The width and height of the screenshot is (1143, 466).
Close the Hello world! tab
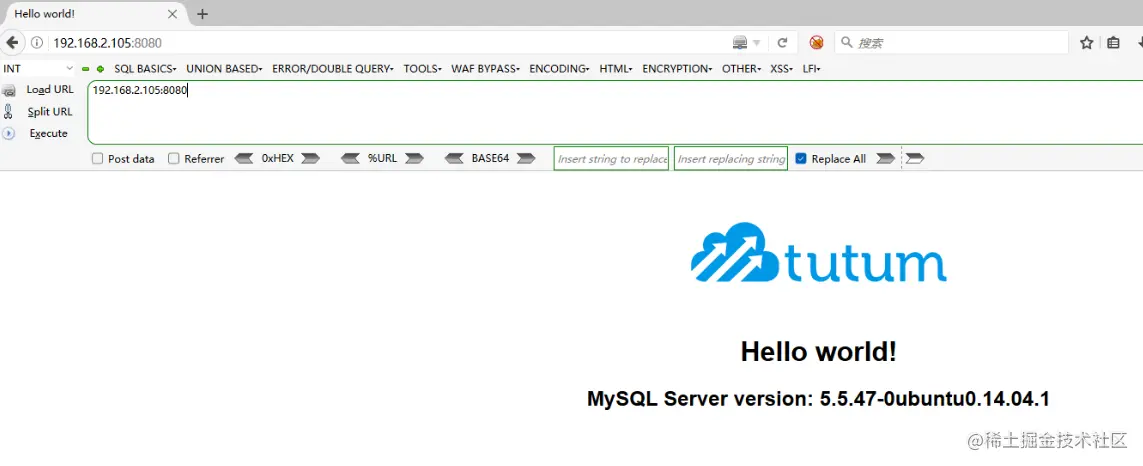point(173,14)
